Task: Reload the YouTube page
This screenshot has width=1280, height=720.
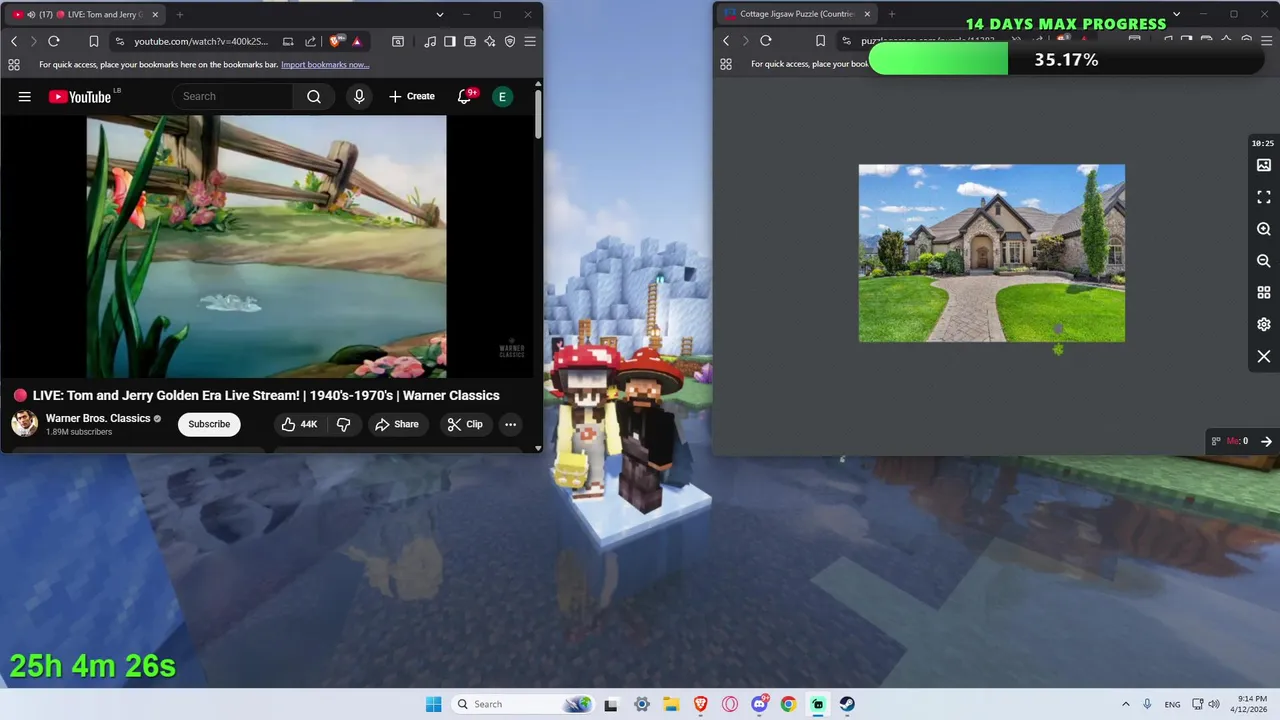Action: (x=54, y=41)
